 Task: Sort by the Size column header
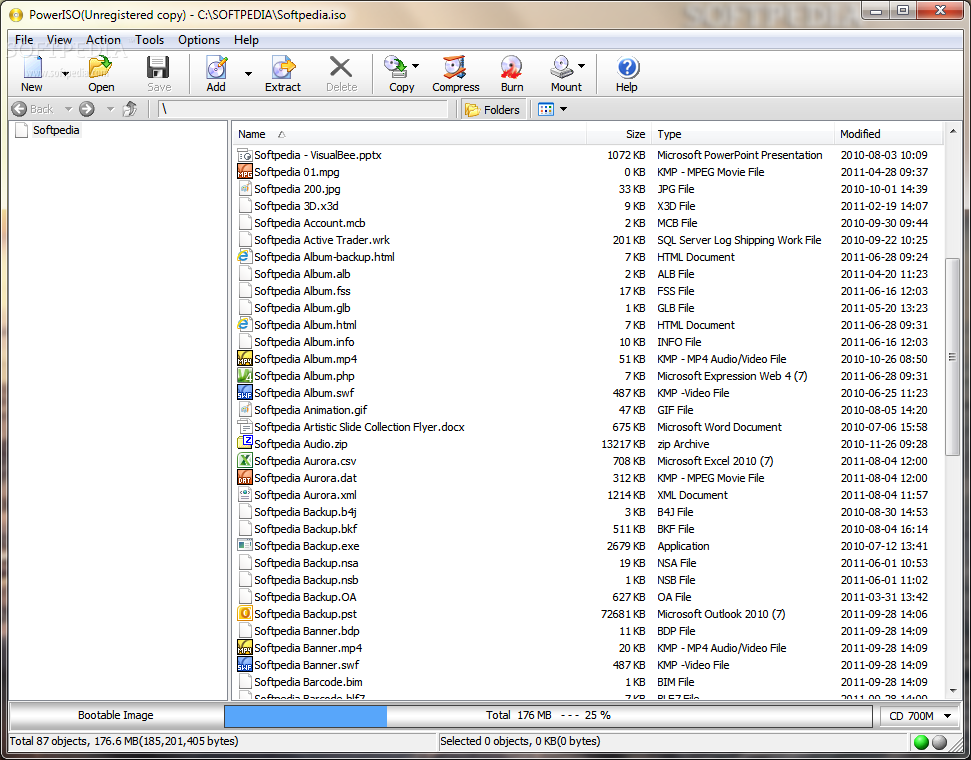click(x=619, y=134)
